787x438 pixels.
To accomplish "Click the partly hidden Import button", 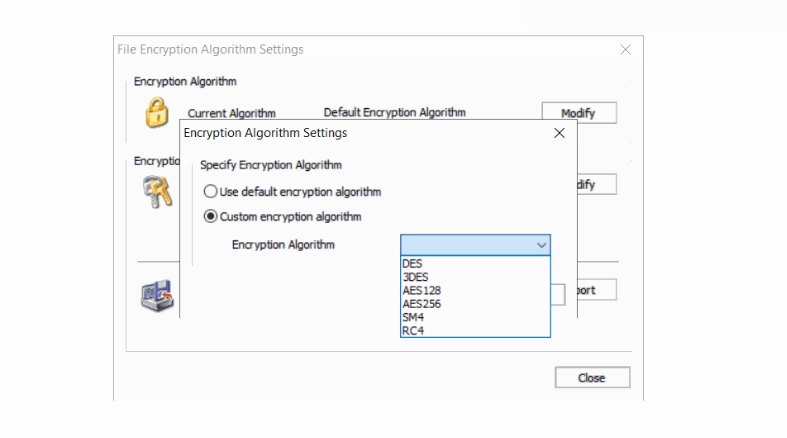I will click(597, 290).
